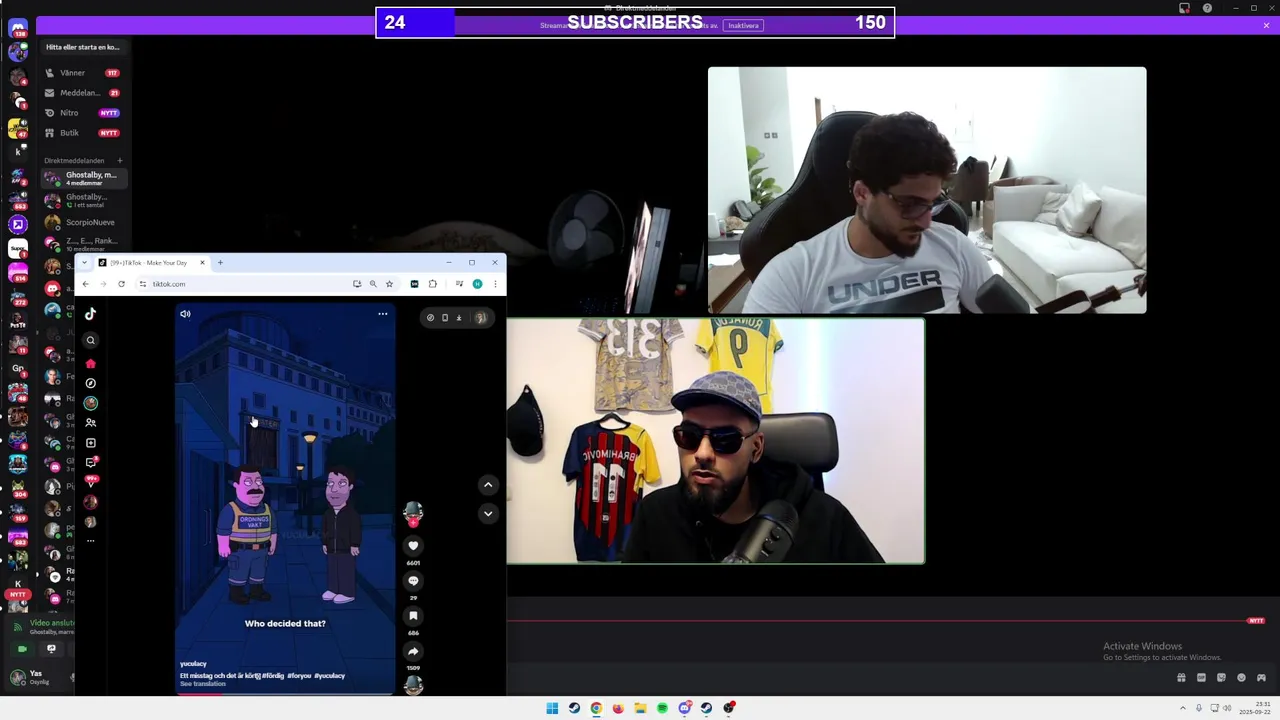Close the TikTok Chrome tab
1280x720 pixels.
point(202,262)
